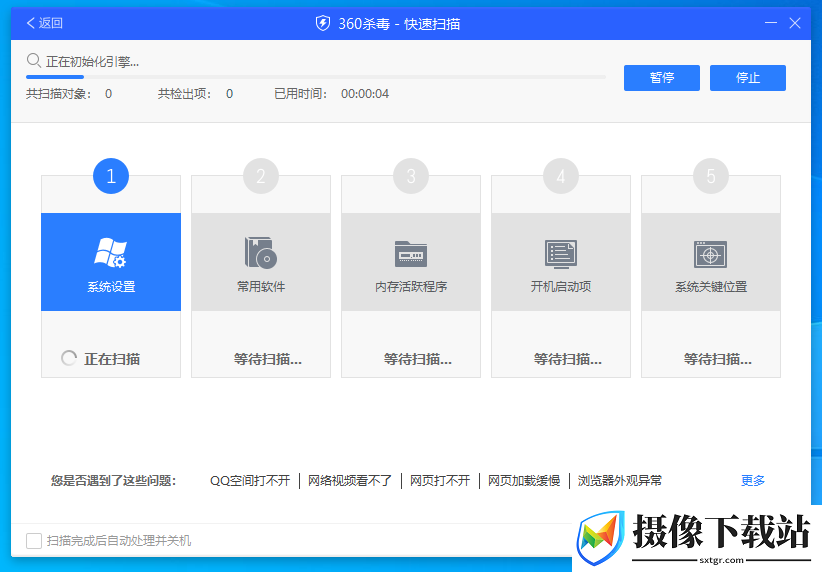The image size is (822, 572).
Task: Click the elapsed time 00:00:04
Action: tap(365, 94)
